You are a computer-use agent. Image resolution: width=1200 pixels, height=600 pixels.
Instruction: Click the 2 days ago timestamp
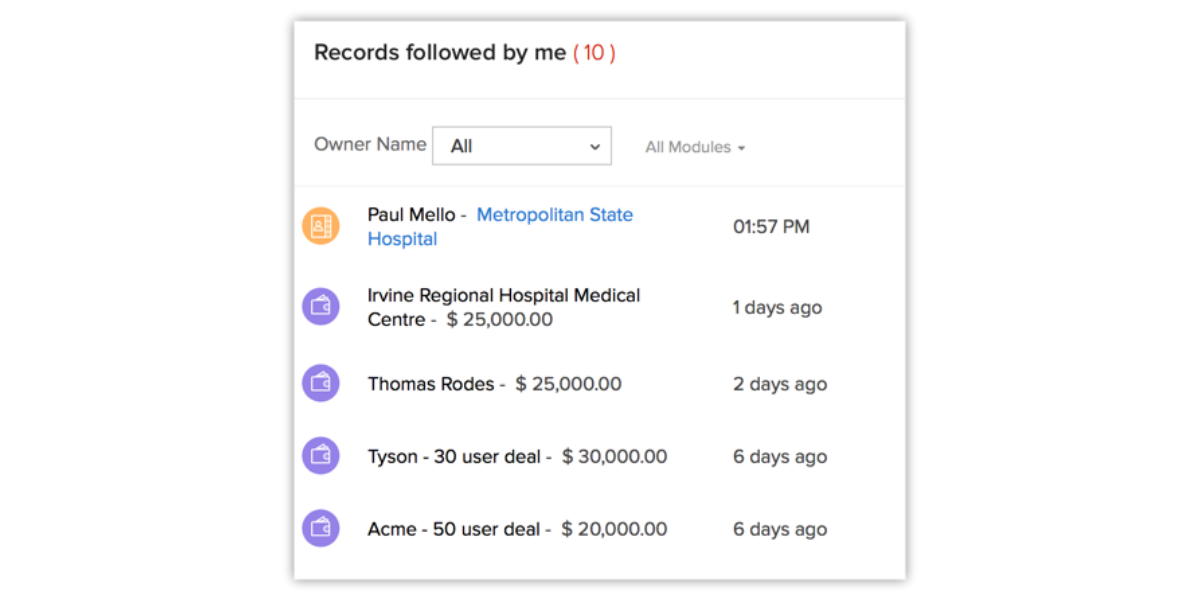coord(779,384)
